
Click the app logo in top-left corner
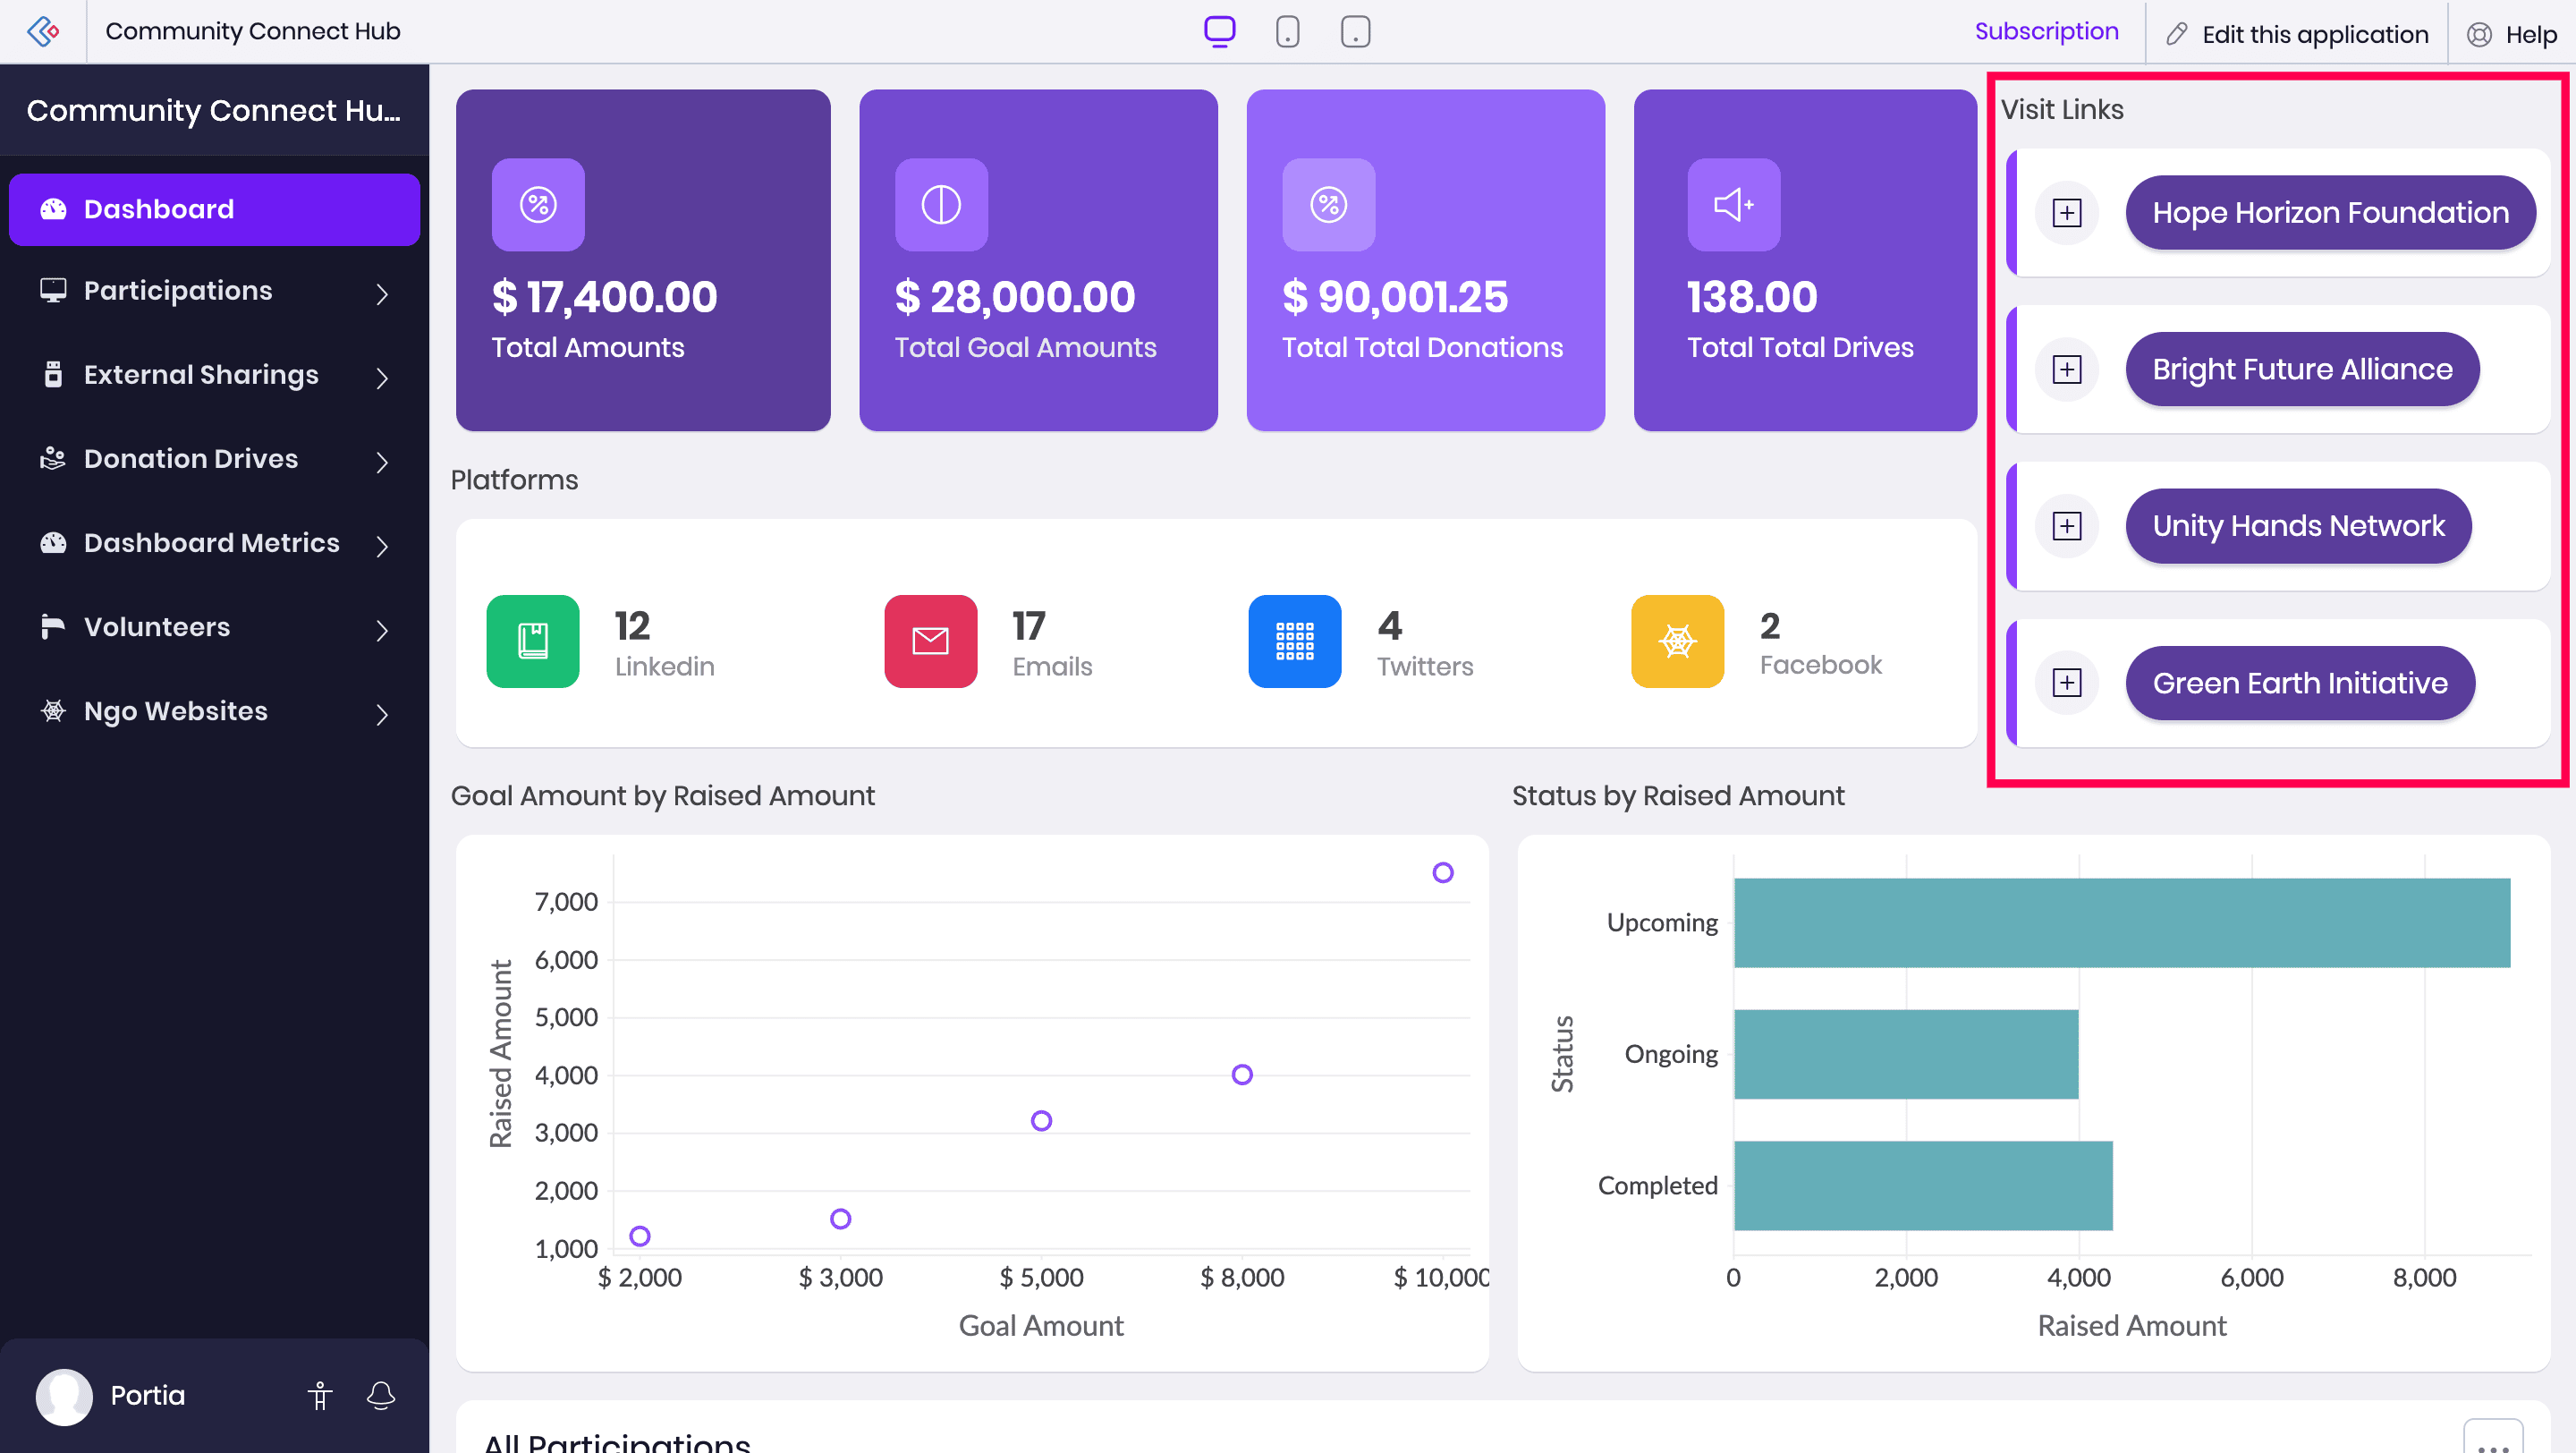pos(43,31)
